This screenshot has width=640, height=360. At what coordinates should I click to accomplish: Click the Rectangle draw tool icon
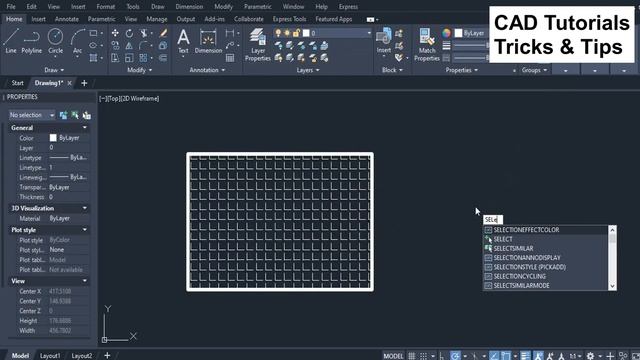coord(93,33)
